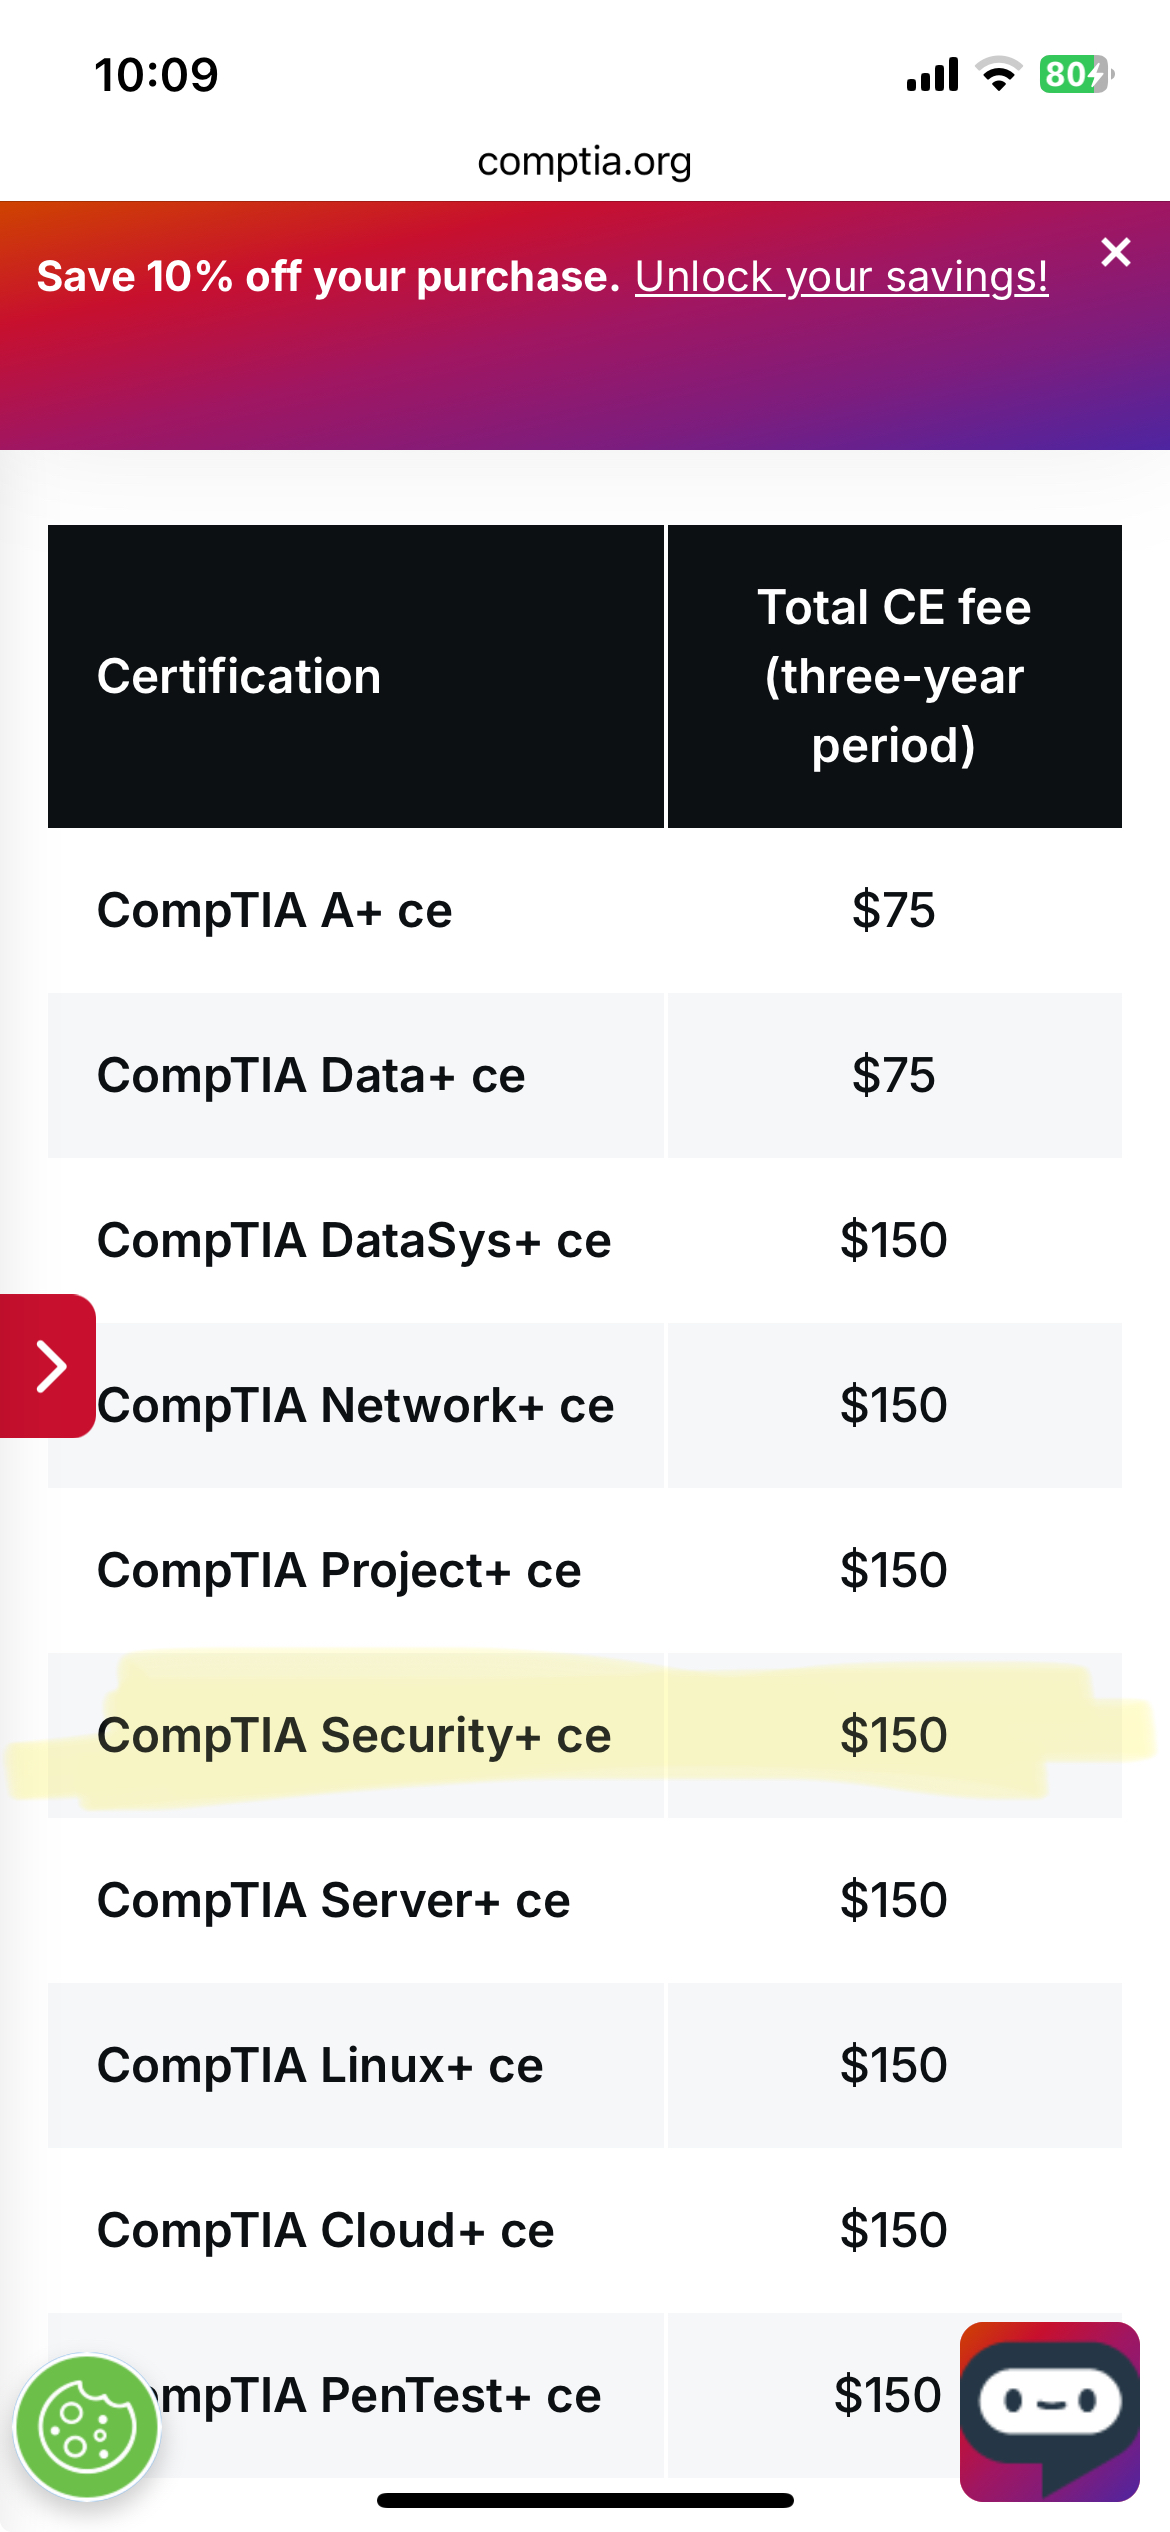Tap the CompTIA Cloud+ ce entry
This screenshot has width=1170, height=2532.
click(325, 2231)
